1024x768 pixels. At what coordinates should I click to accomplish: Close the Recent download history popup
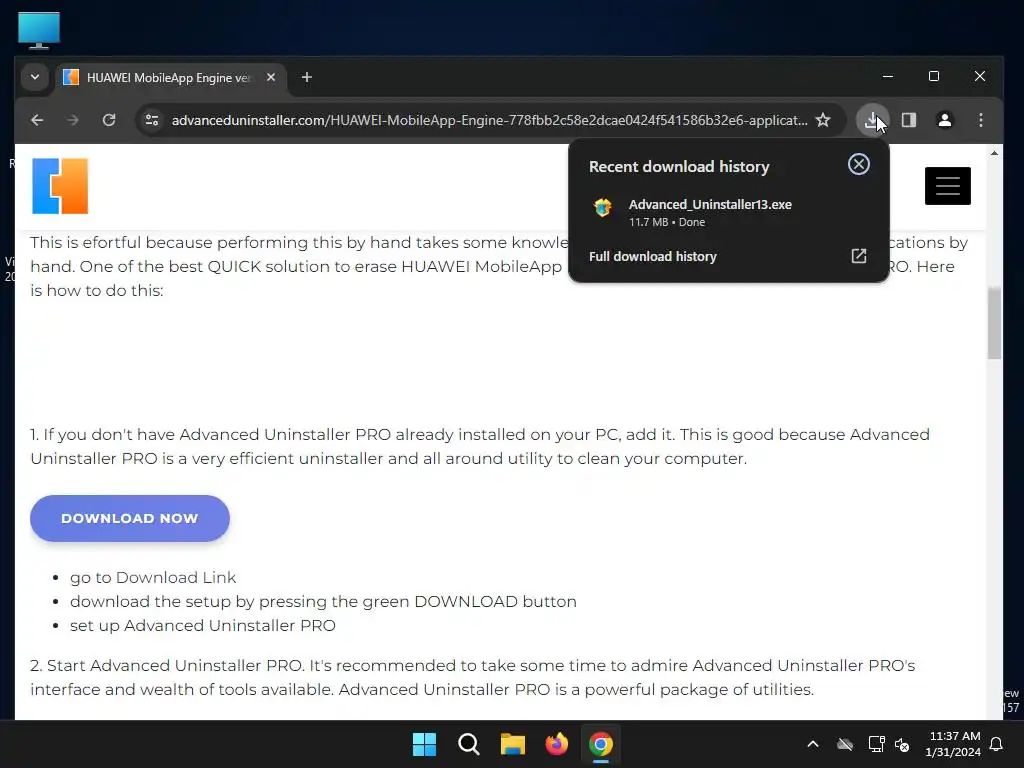(858, 165)
